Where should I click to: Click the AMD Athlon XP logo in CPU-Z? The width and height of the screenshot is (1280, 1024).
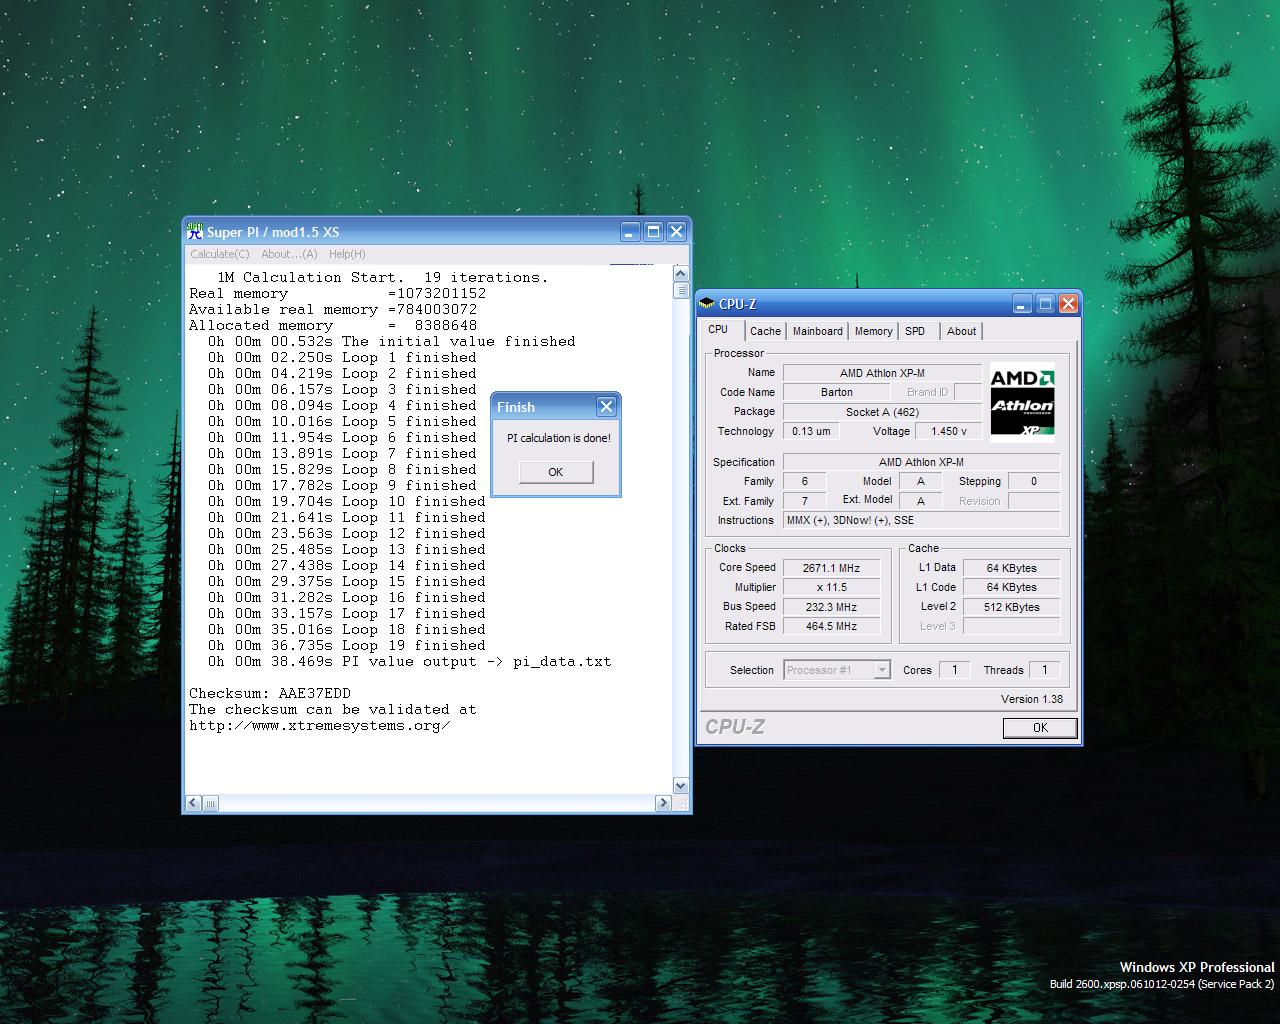coord(1022,402)
